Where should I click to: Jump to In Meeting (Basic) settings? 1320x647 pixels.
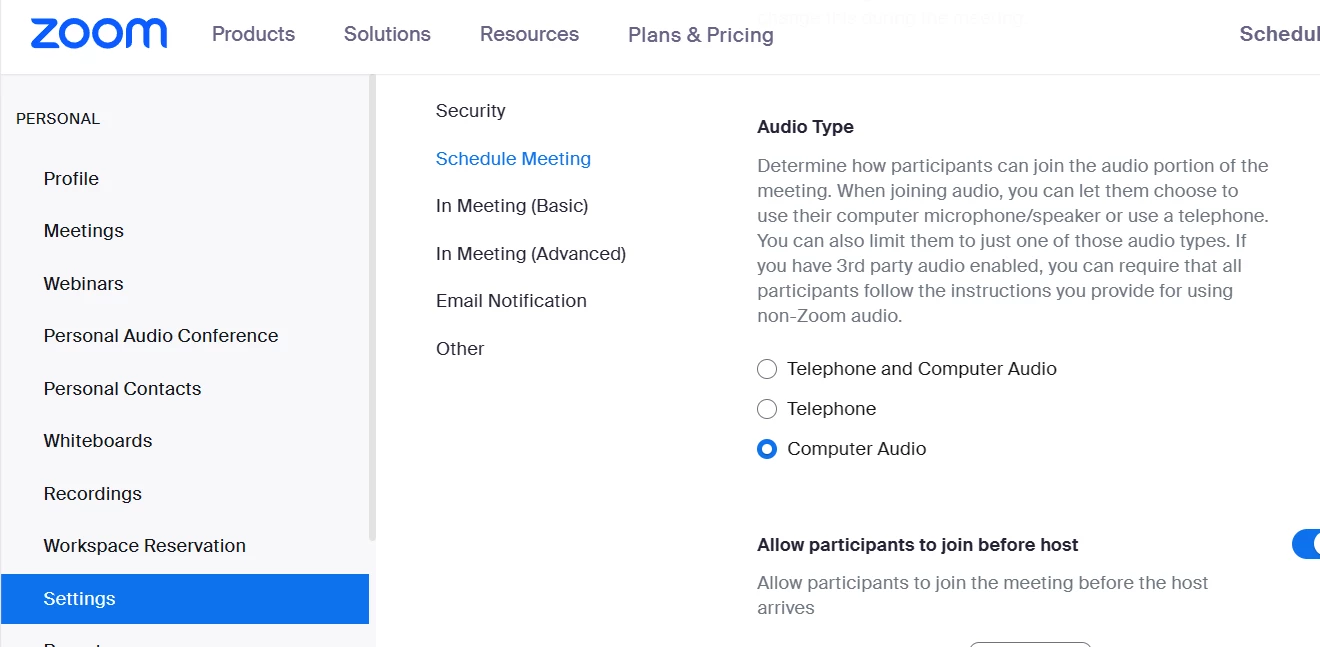click(511, 206)
